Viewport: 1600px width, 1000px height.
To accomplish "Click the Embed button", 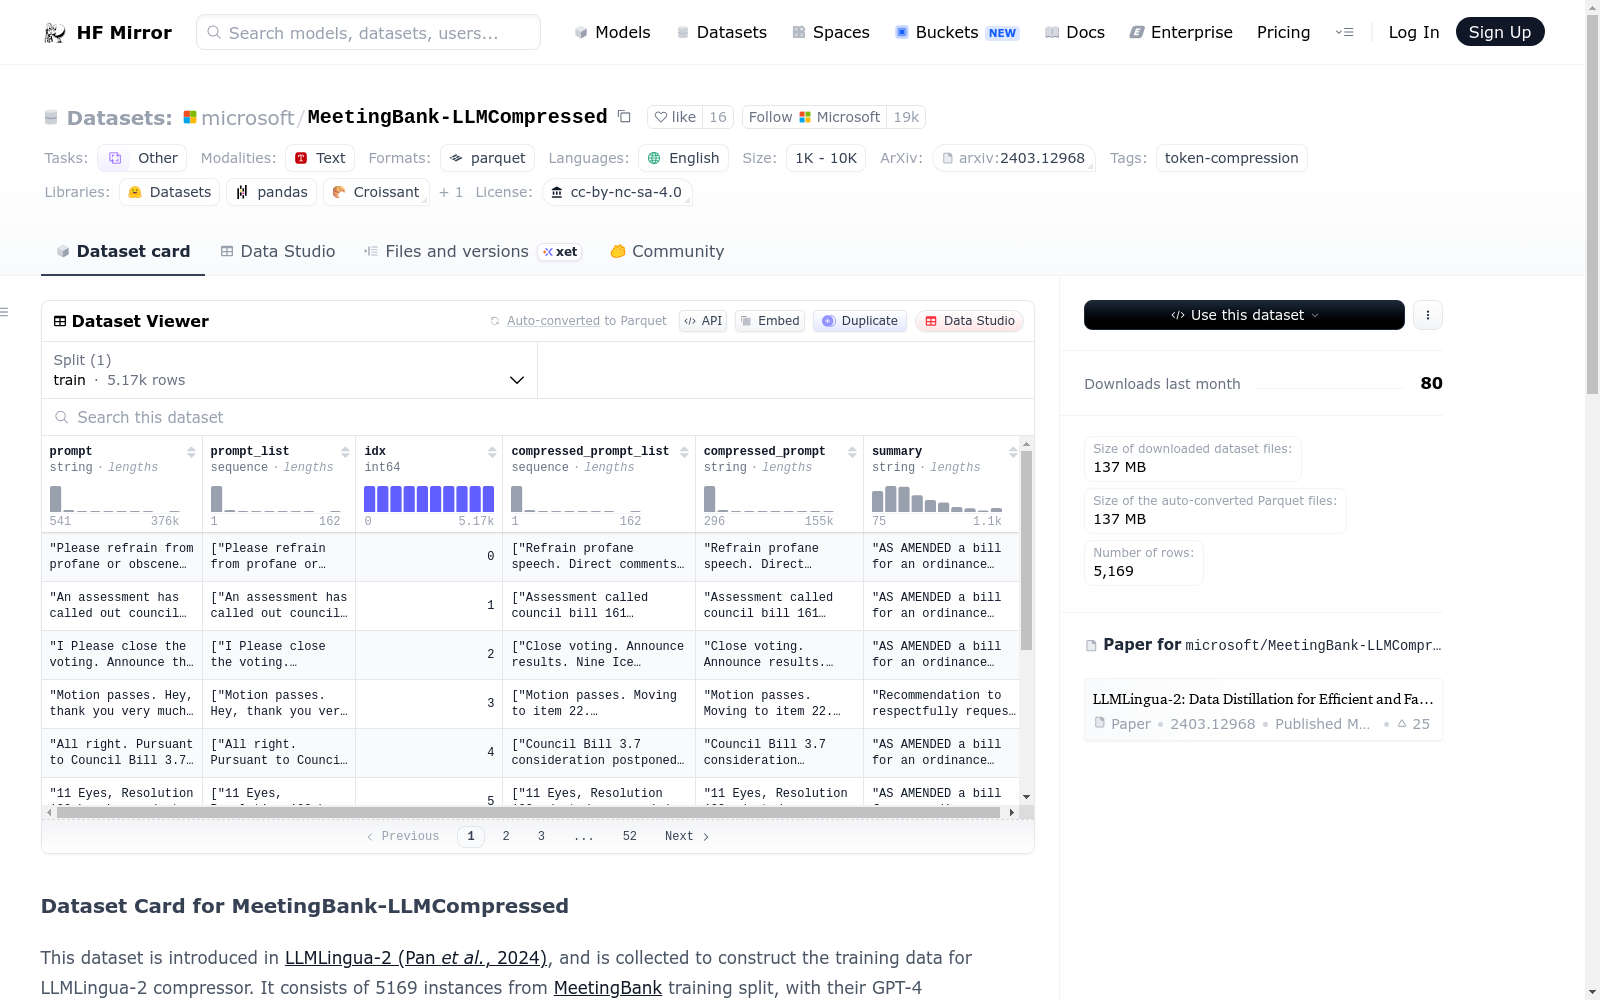I will (x=770, y=321).
